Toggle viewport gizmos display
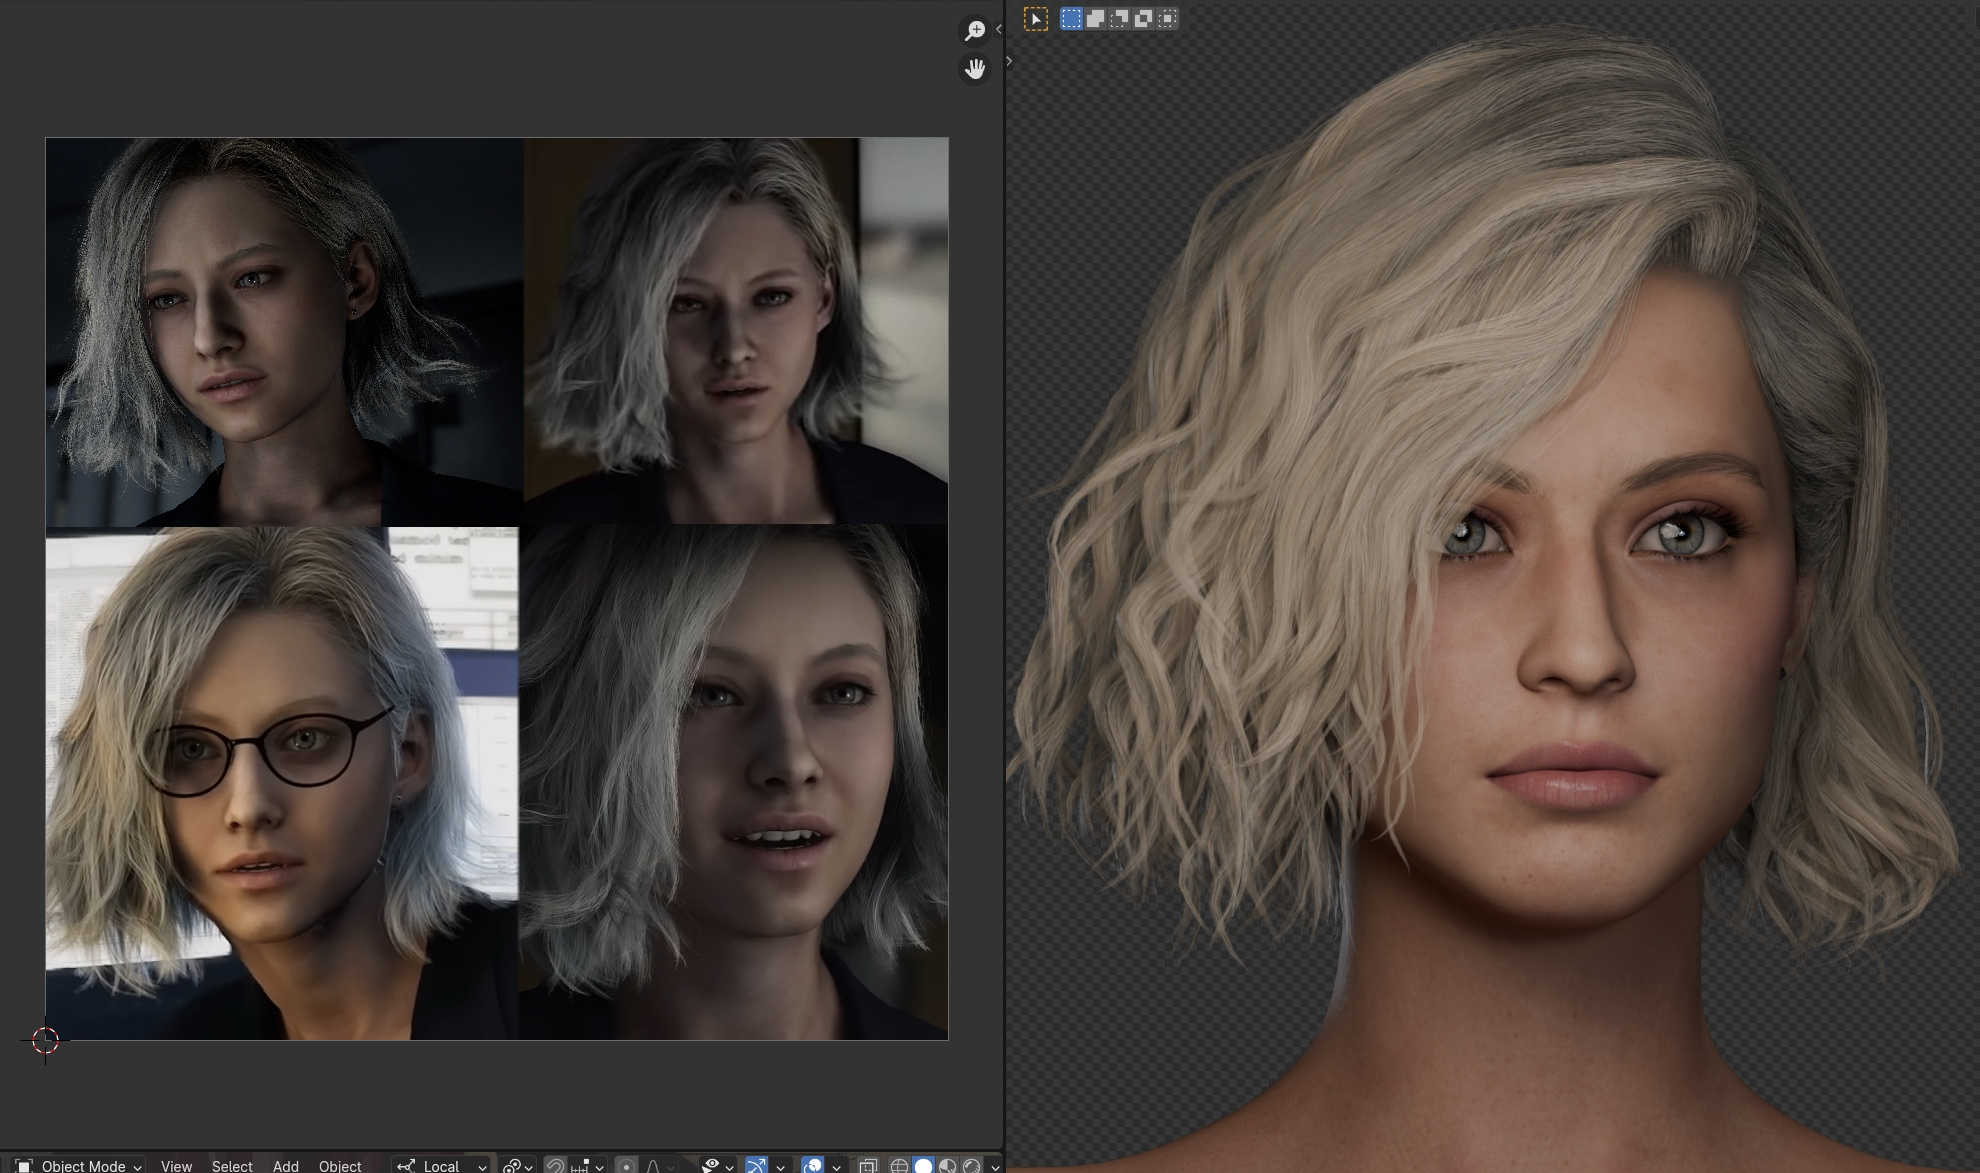Viewport: 1980px width, 1173px height. [x=756, y=1166]
